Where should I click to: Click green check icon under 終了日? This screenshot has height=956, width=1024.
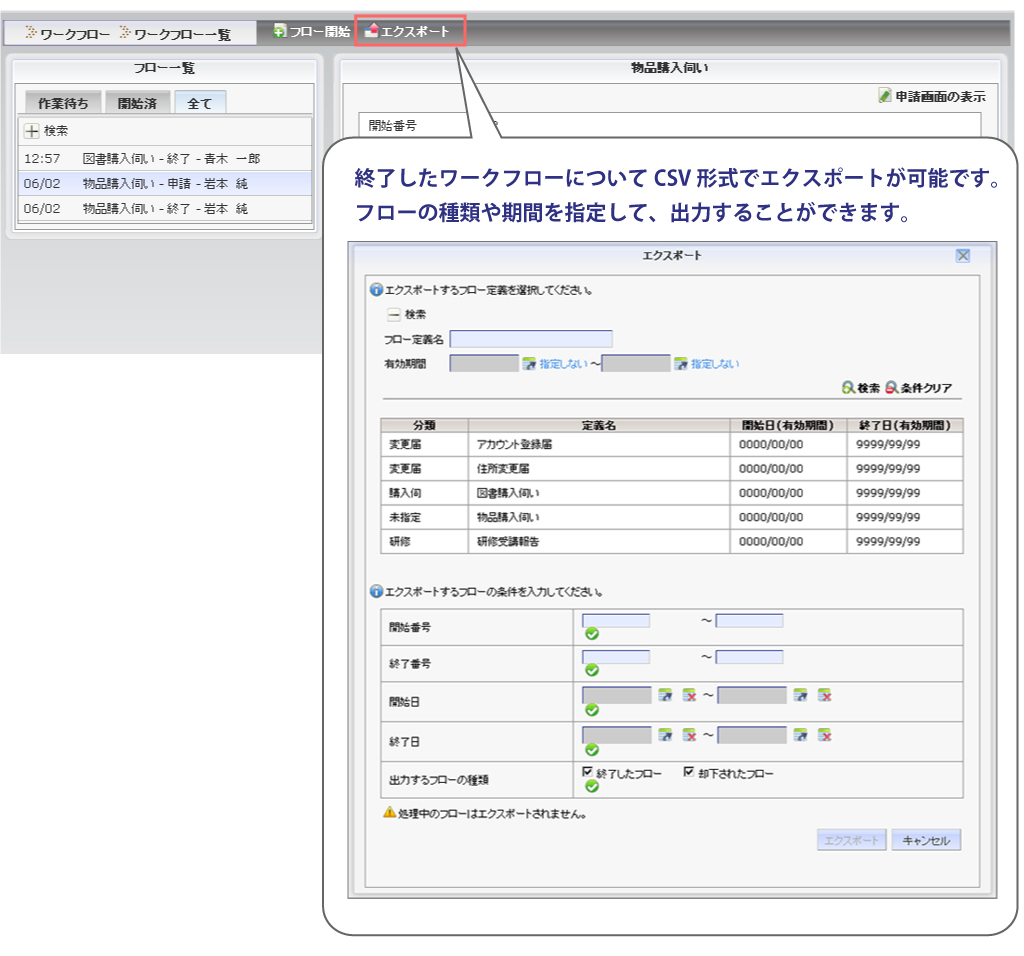click(x=592, y=750)
